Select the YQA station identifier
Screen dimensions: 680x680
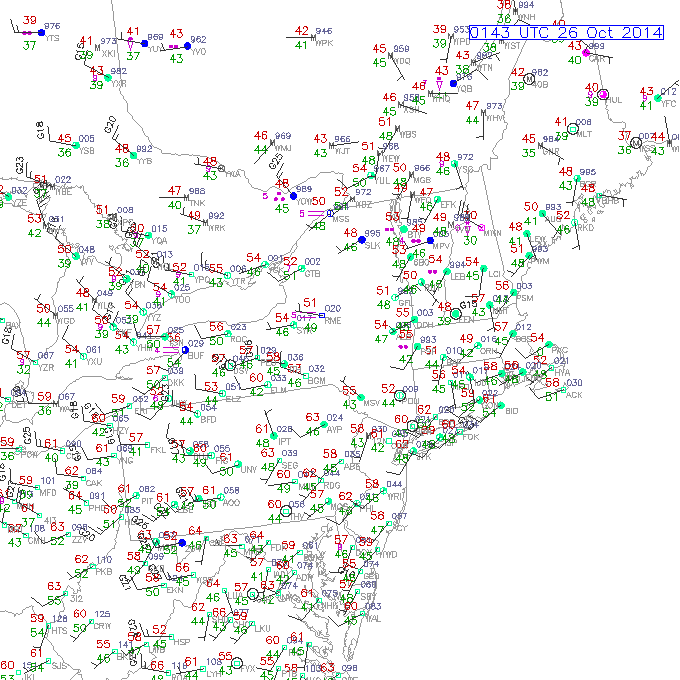click(160, 240)
